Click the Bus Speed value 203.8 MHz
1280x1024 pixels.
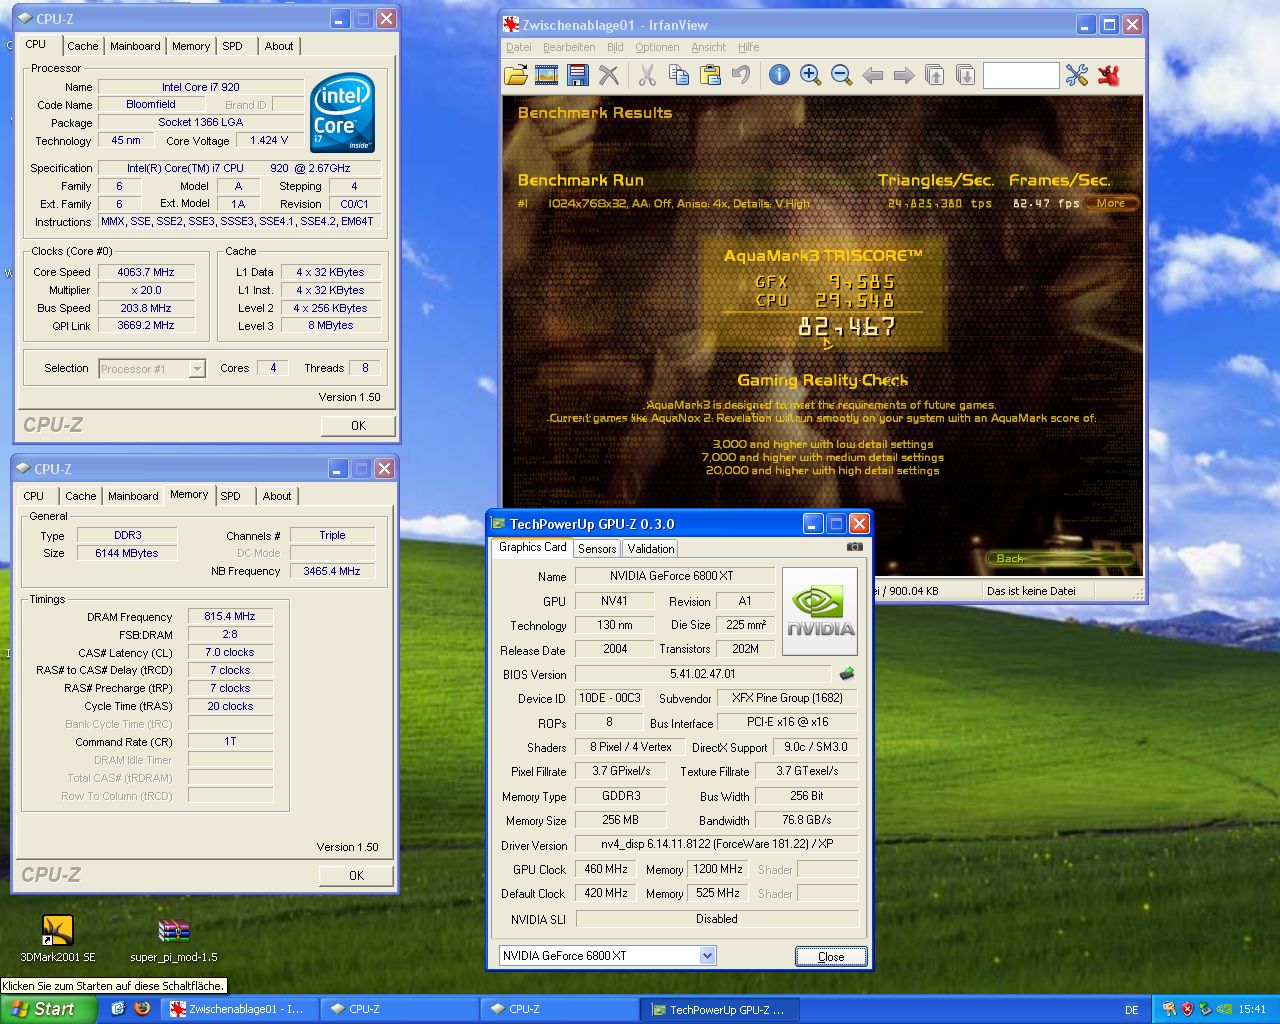click(x=146, y=308)
